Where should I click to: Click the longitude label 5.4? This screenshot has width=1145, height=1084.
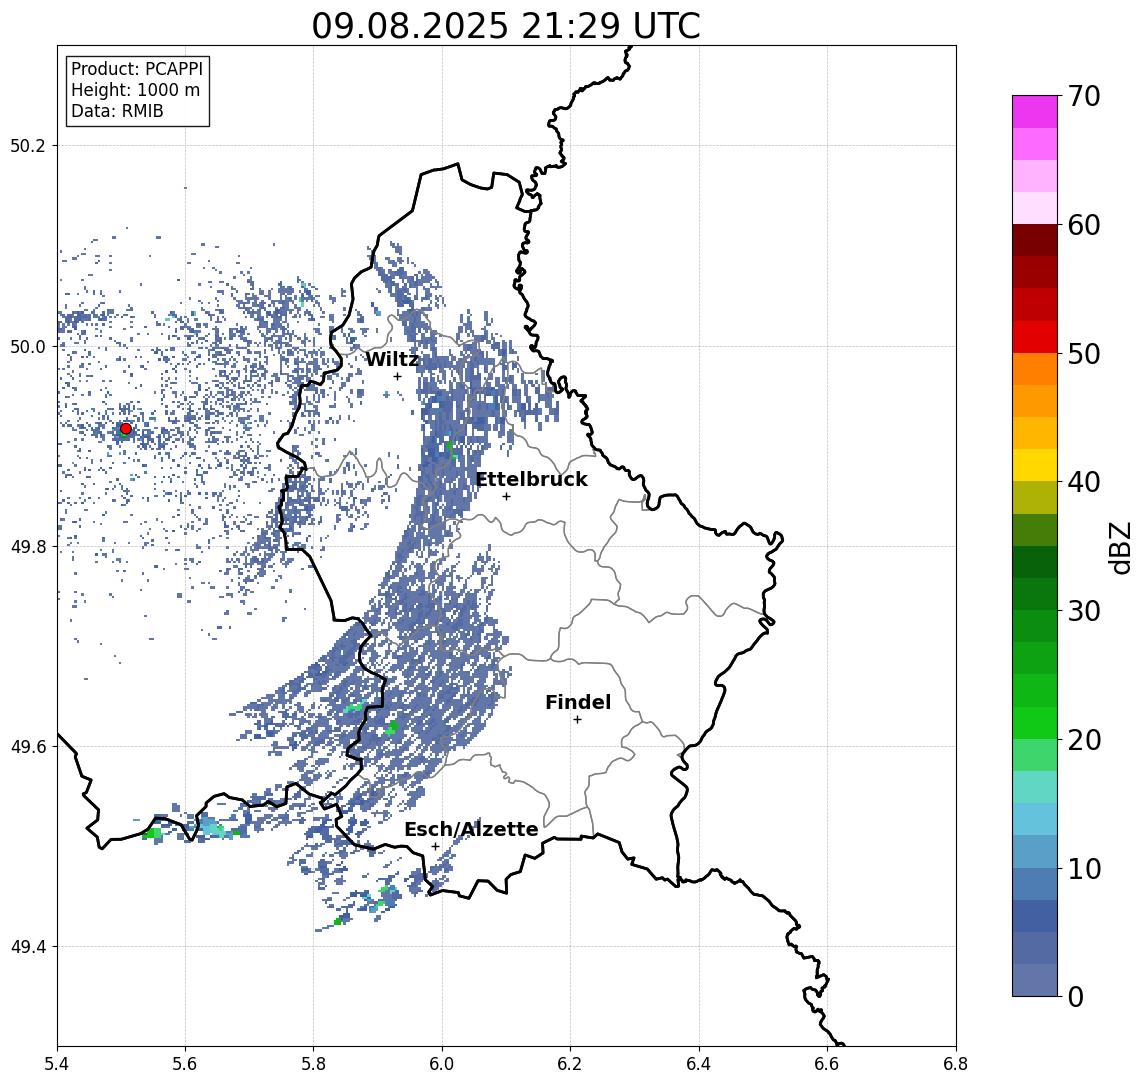(x=57, y=1064)
